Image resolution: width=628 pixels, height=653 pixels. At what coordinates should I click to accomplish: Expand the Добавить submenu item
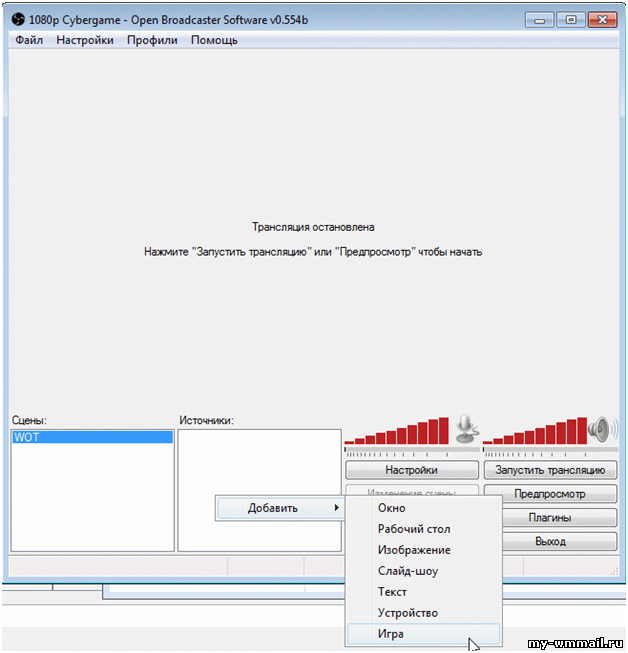[280, 508]
